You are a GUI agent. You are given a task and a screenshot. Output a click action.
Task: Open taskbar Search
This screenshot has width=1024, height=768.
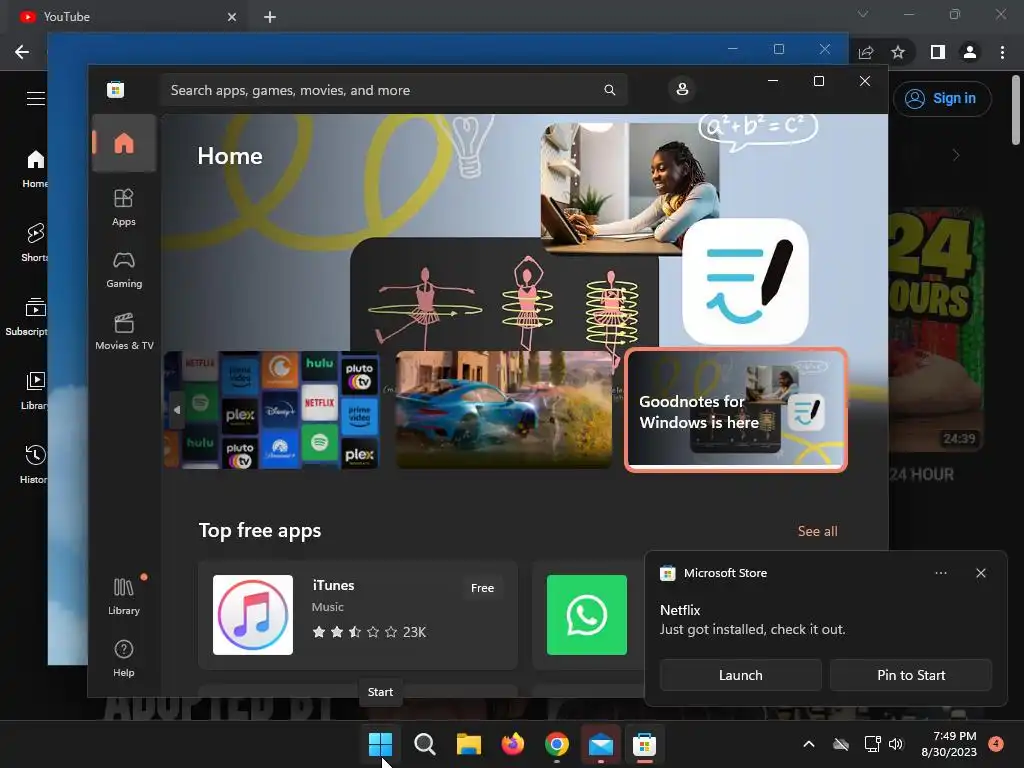424,744
